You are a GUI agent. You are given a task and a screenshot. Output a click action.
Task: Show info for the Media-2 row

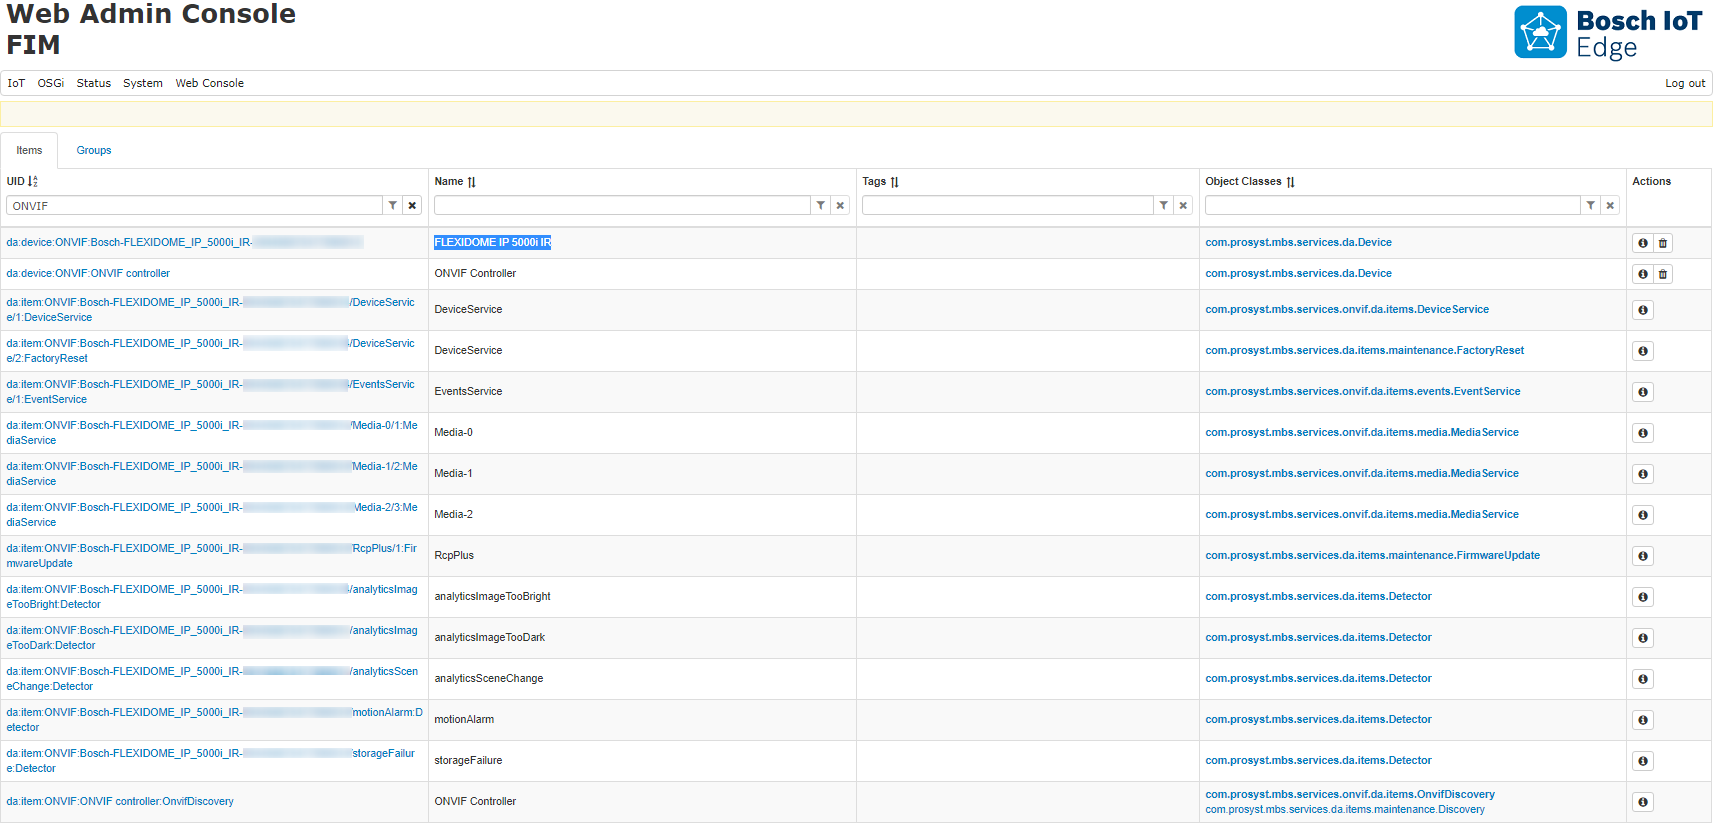1642,515
